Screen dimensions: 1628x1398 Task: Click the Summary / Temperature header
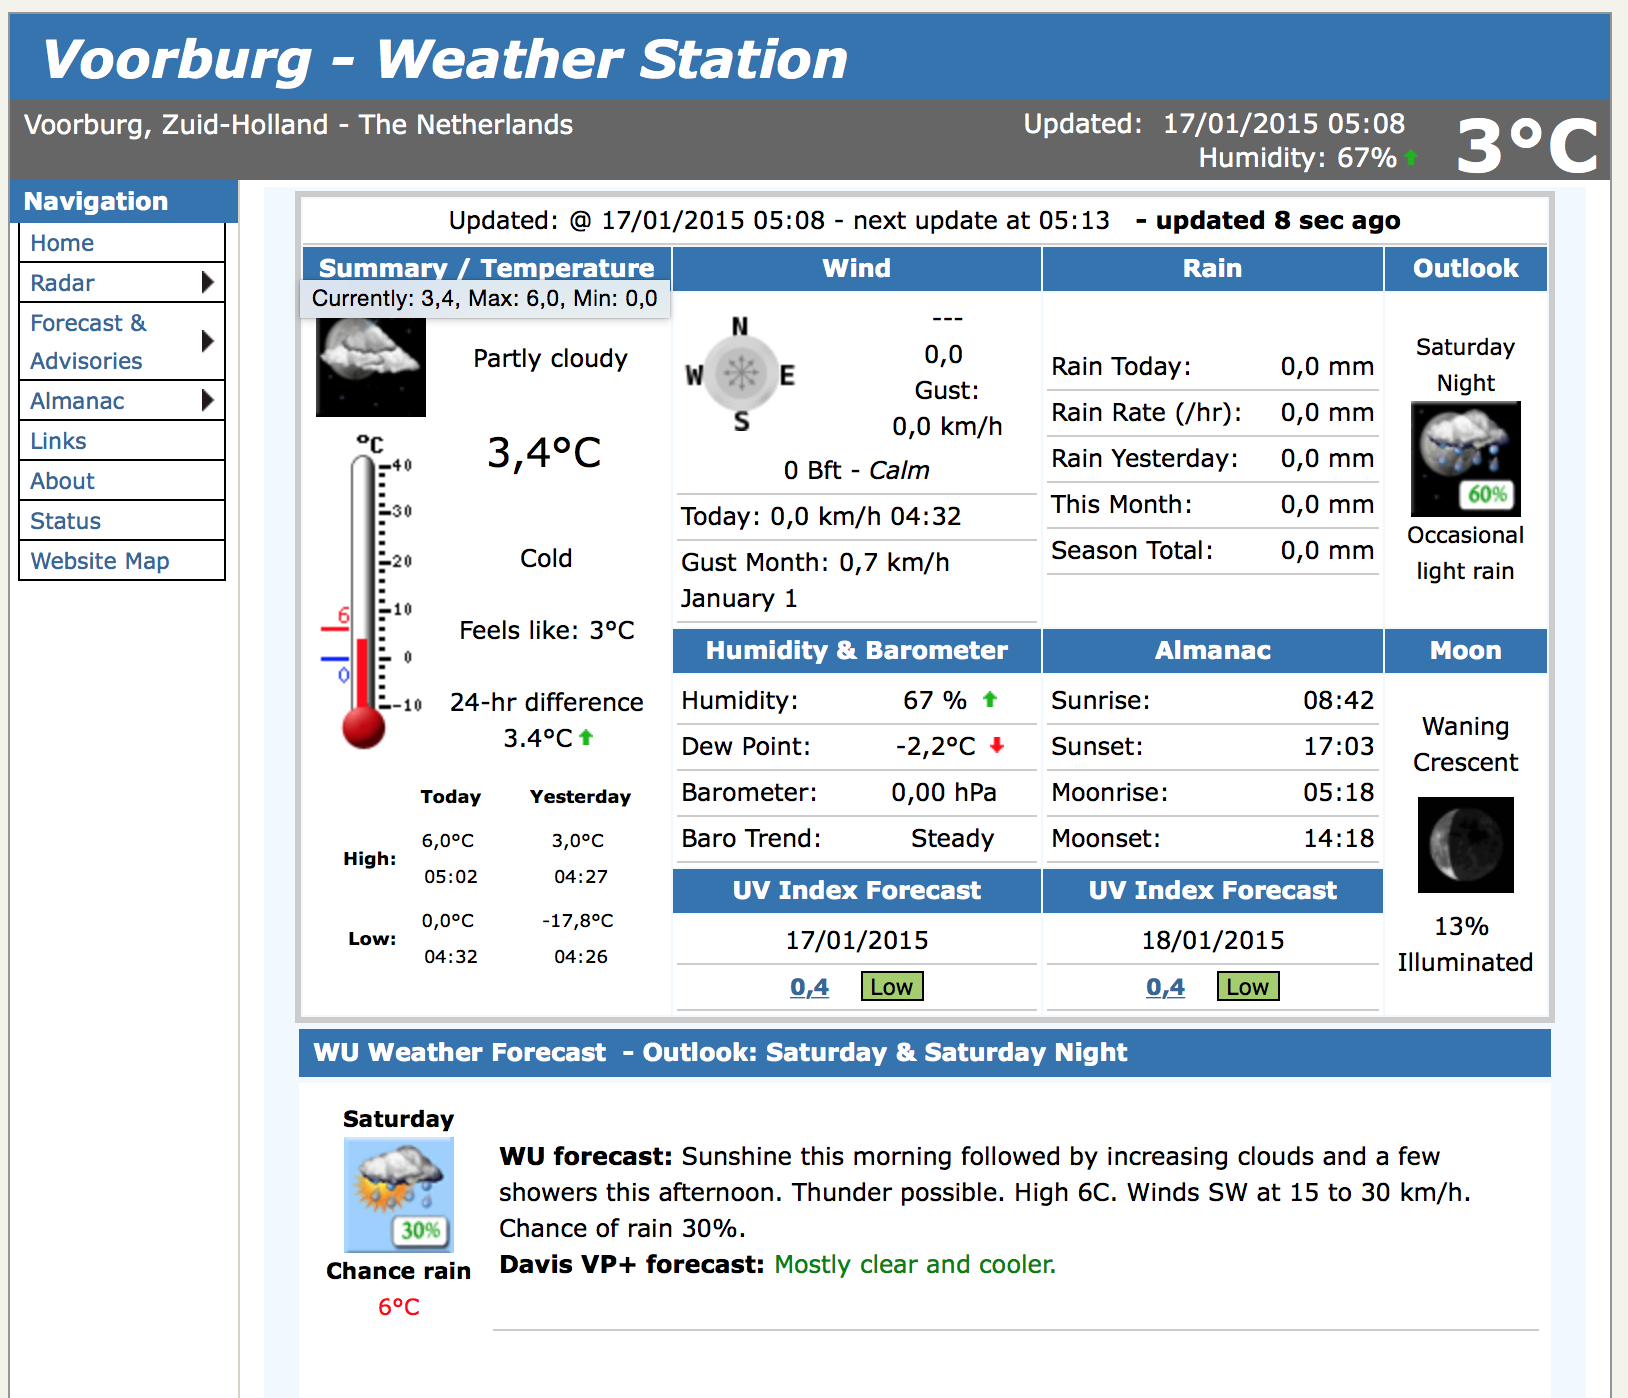click(x=486, y=268)
